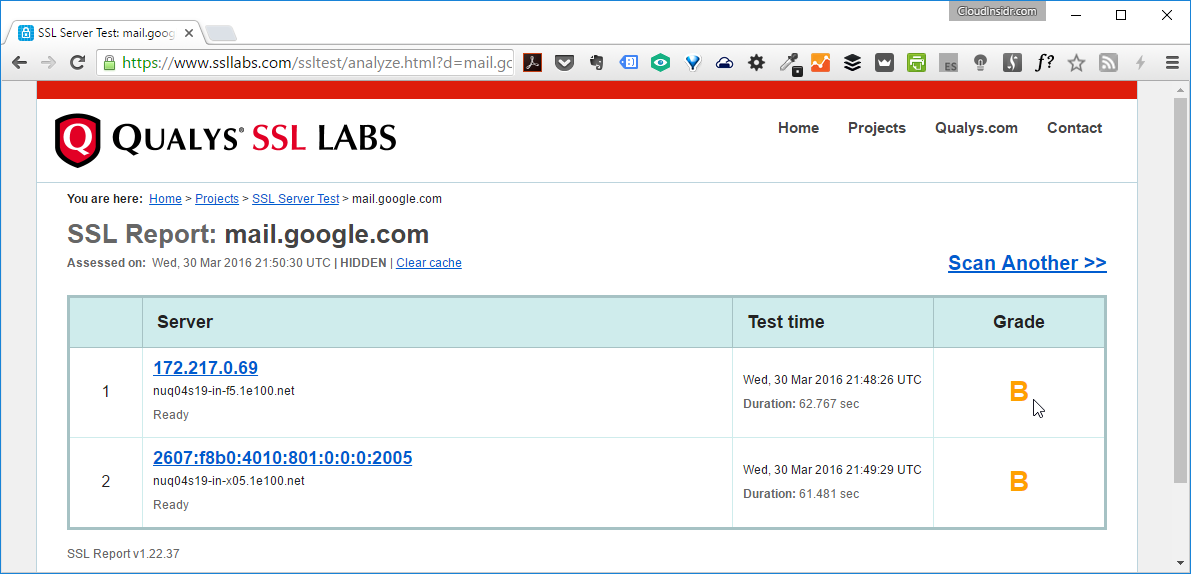Click the green padlock in address bar
The width and height of the screenshot is (1191, 574).
point(110,63)
